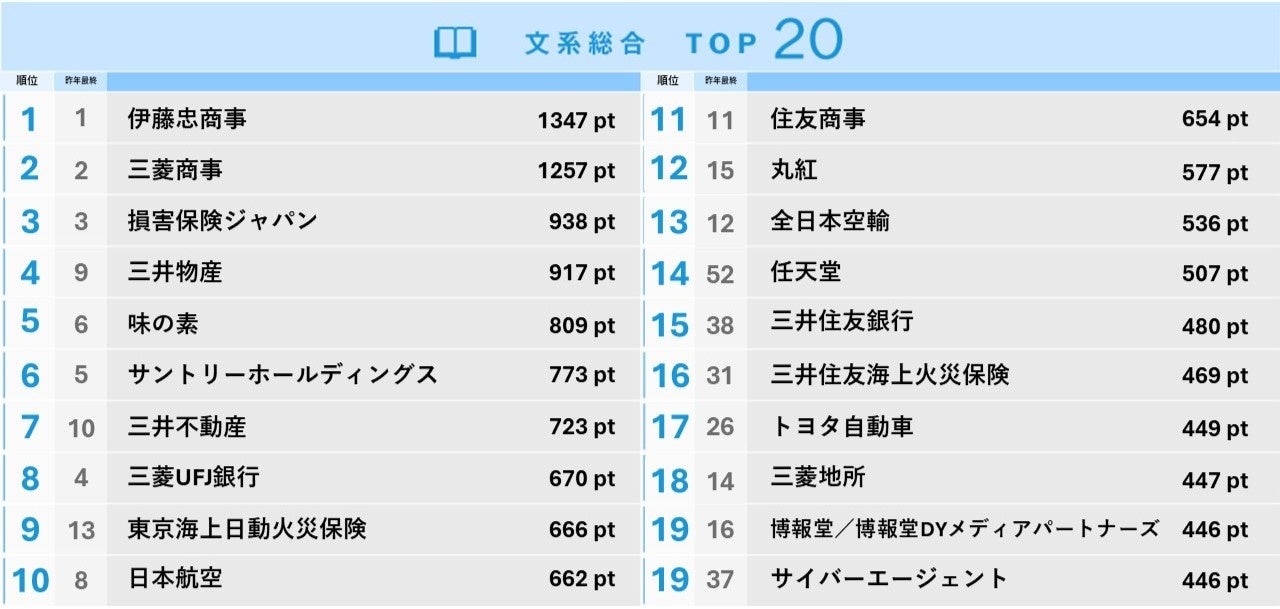Open サントリーホールディングス entry
Screen dimensions: 1280x609
tap(283, 375)
